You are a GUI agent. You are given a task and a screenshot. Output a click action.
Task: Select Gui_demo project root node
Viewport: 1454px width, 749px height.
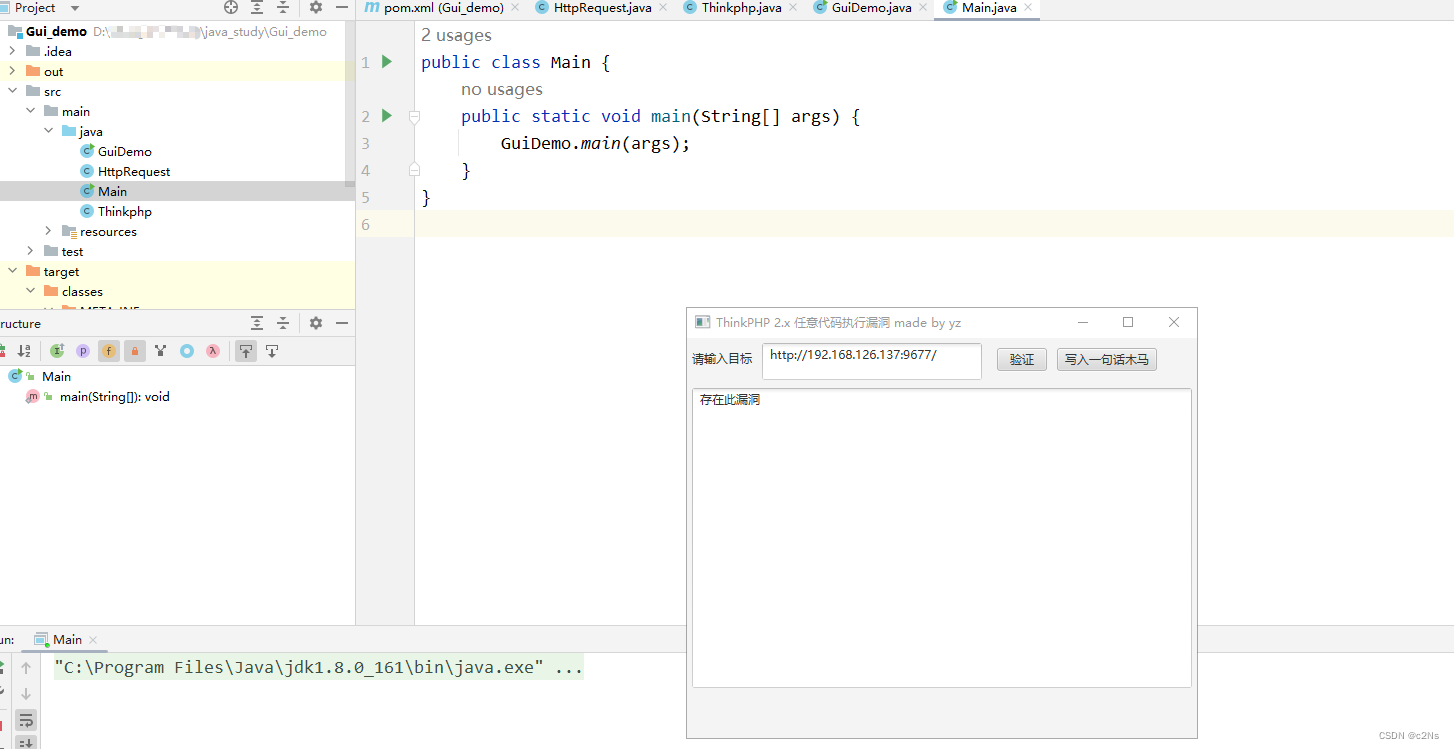coord(57,31)
